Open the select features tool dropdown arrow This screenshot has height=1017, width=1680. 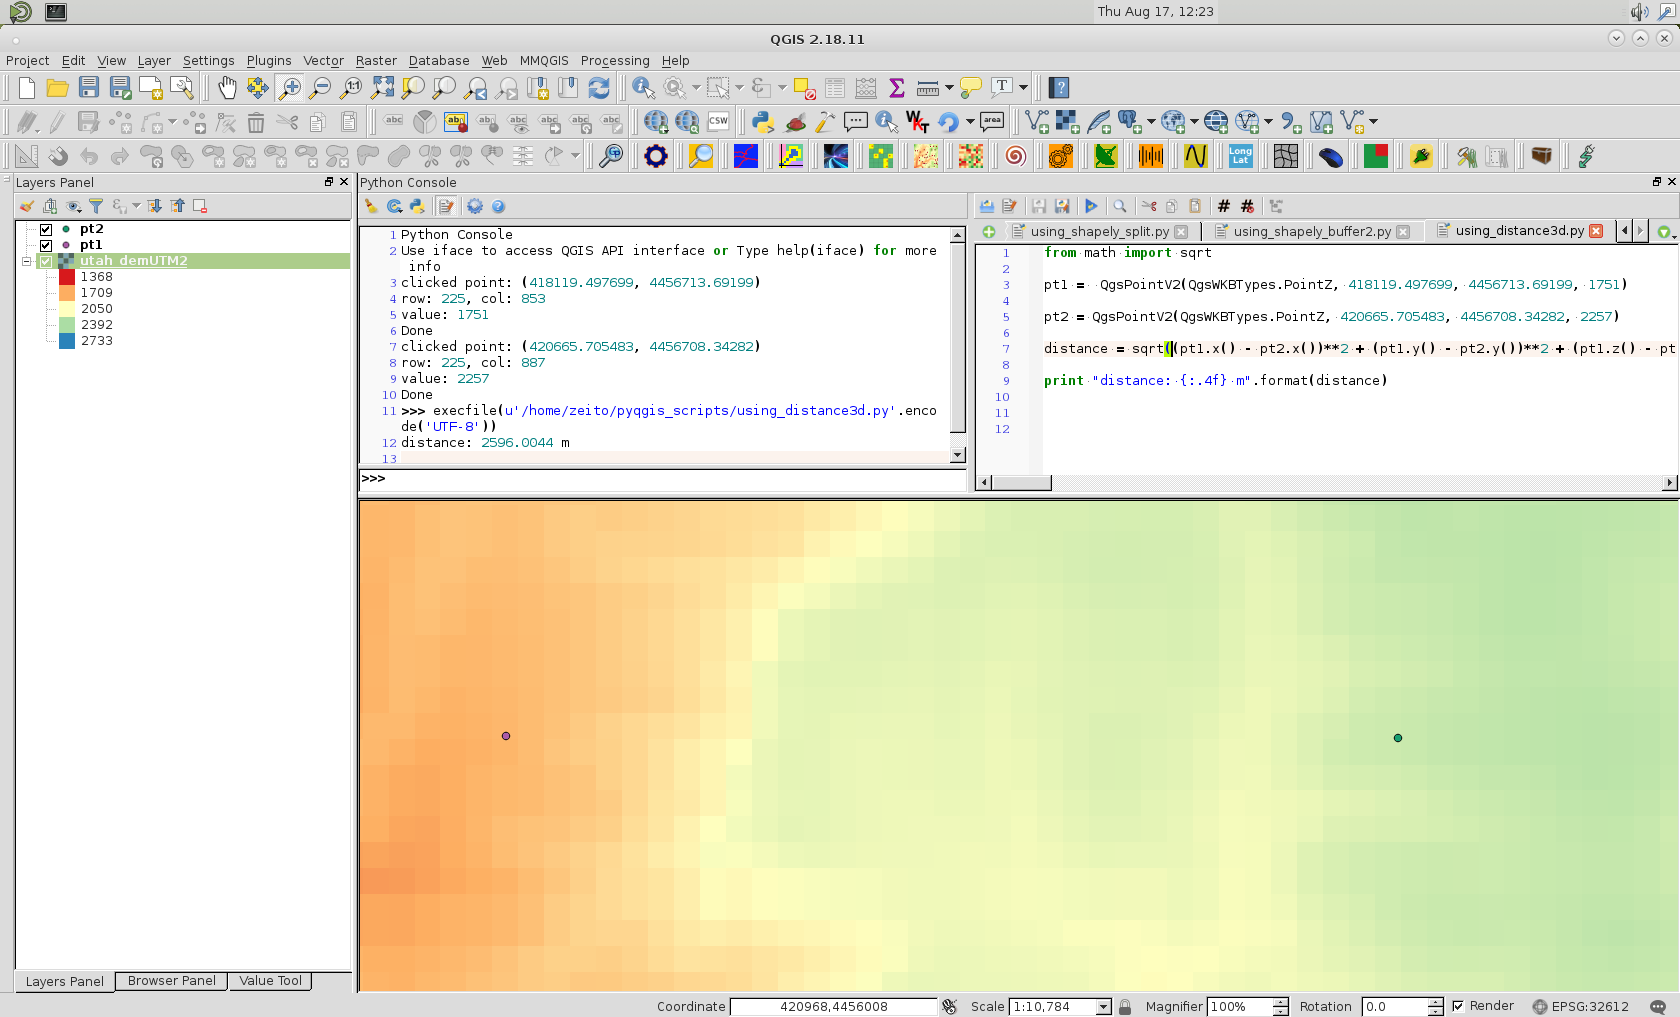point(739,88)
